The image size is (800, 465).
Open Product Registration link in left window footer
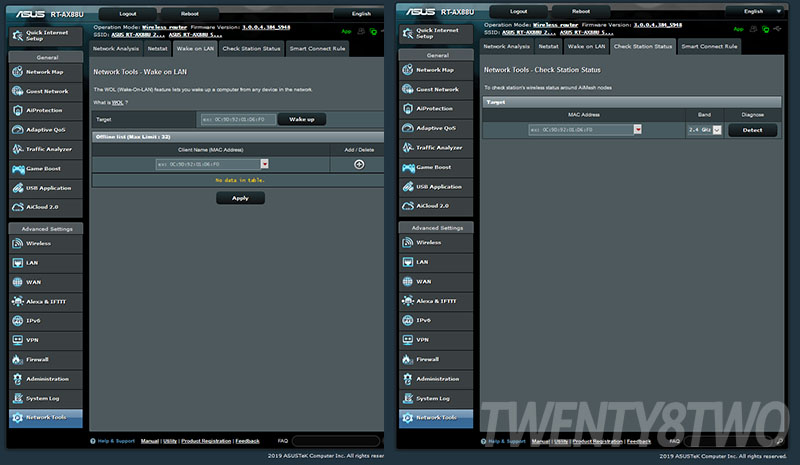(x=206, y=441)
